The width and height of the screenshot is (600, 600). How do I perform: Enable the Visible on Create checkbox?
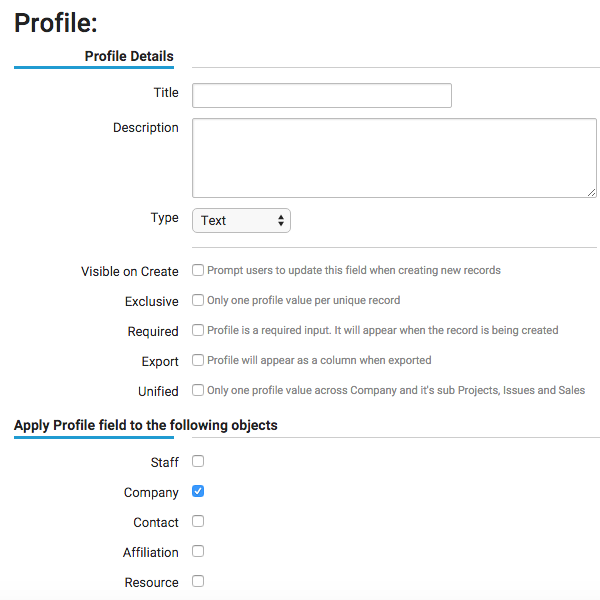click(x=198, y=270)
